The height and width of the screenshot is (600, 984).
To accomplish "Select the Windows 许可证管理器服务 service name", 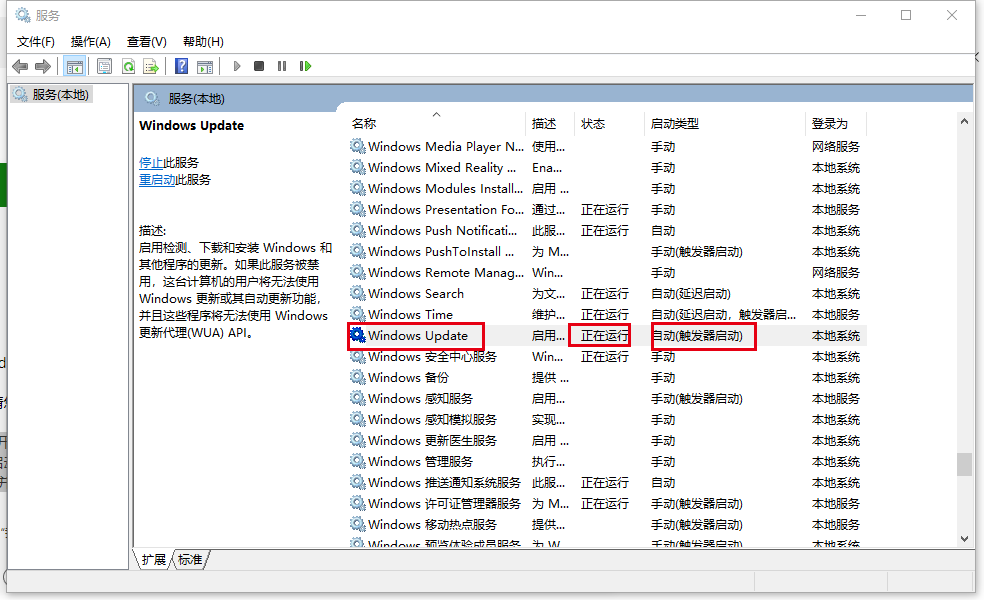I will coord(444,504).
